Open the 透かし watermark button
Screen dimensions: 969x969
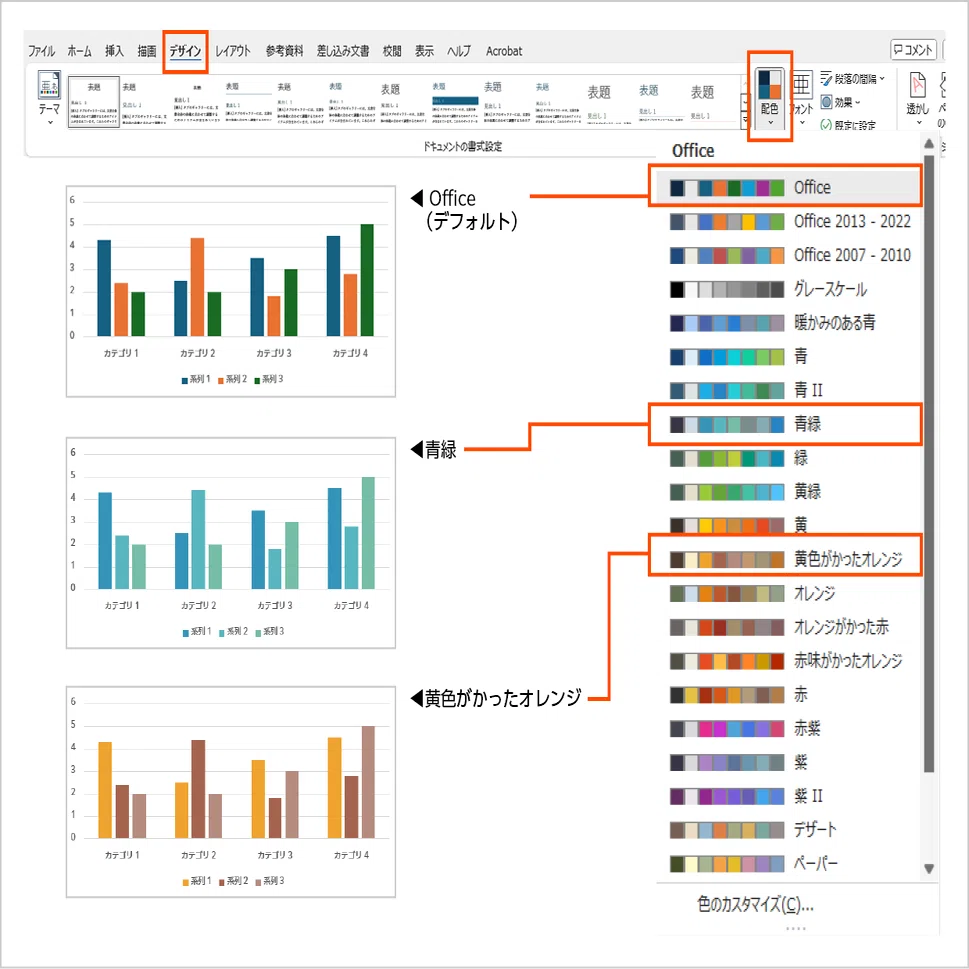918,98
